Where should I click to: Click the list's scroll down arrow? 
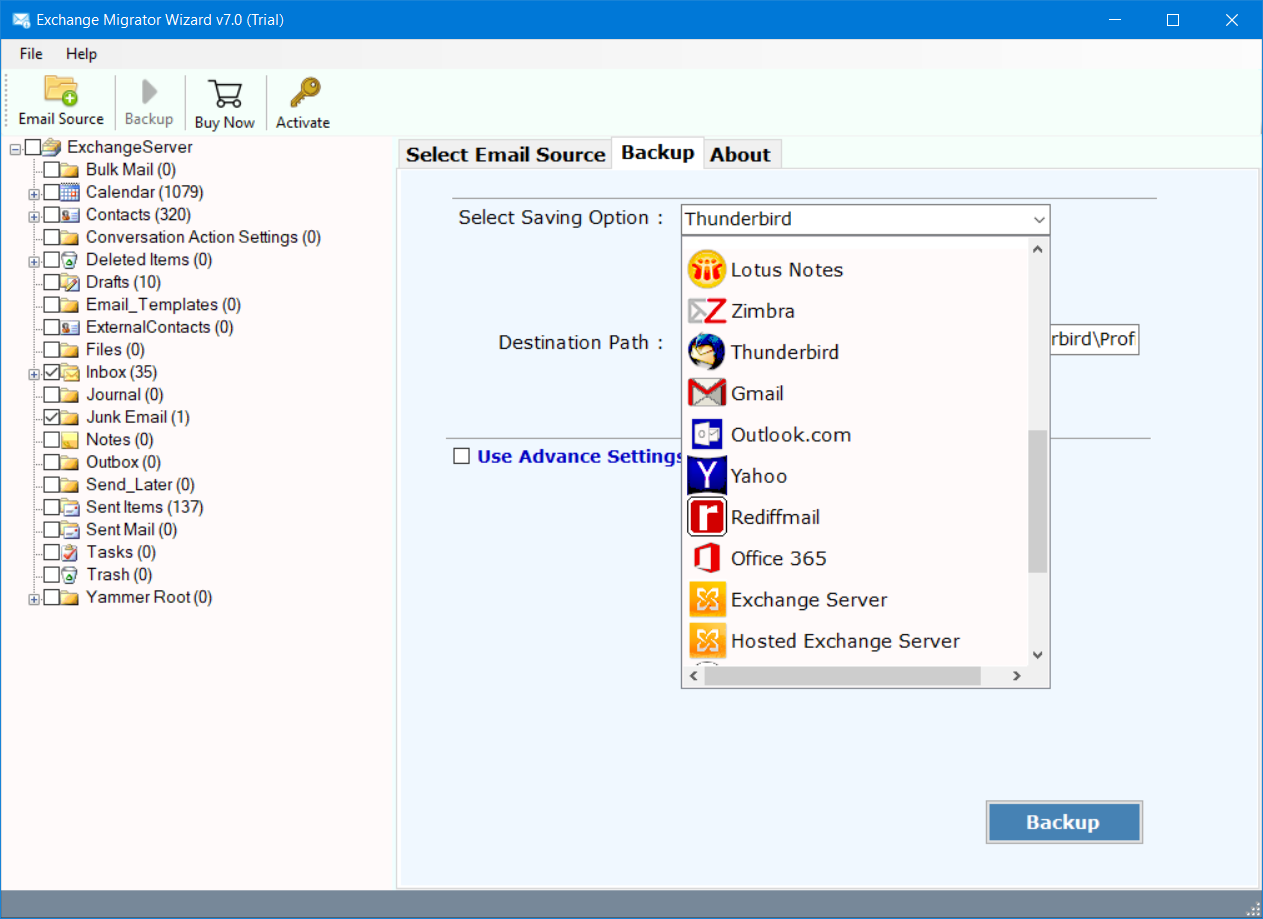[1038, 655]
